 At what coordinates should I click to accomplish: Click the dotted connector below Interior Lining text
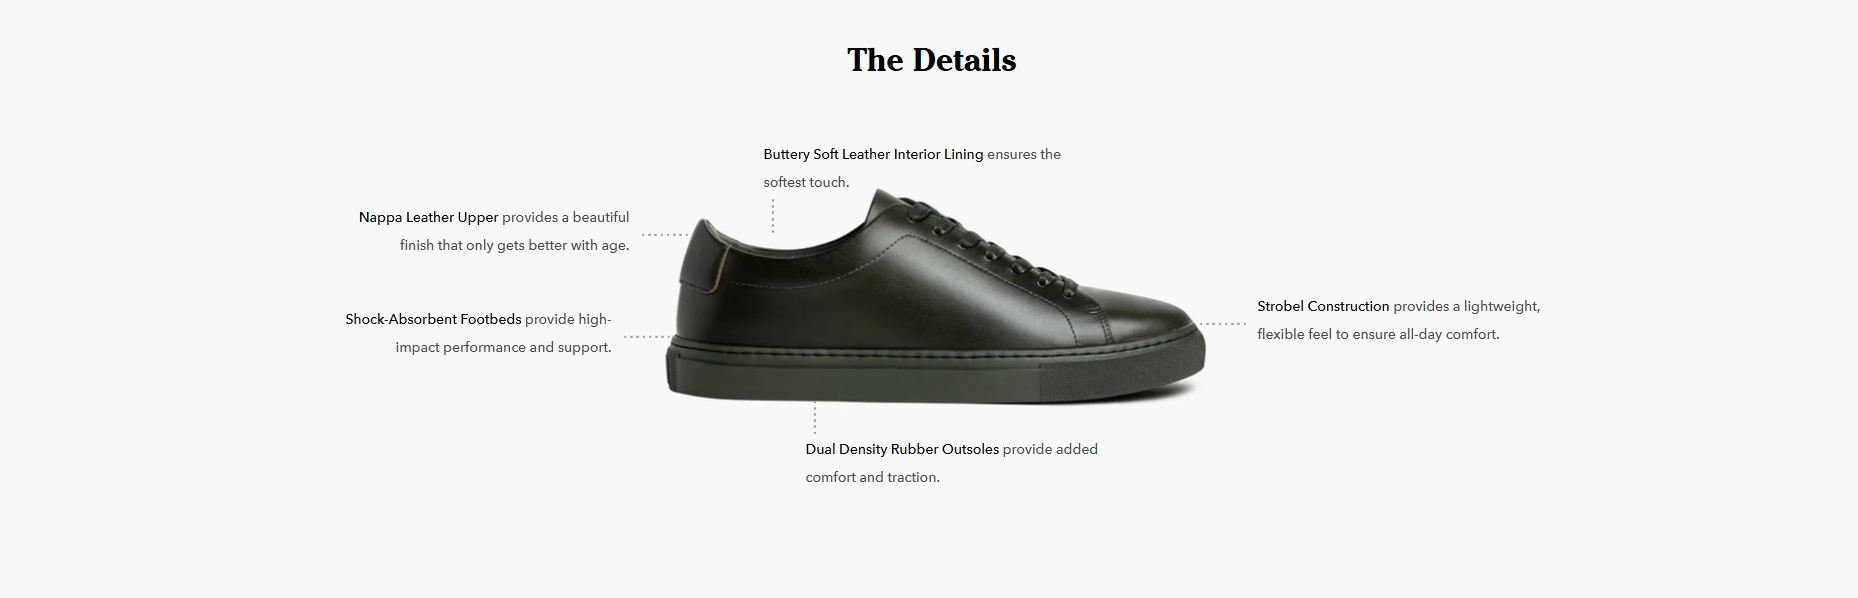tap(773, 216)
